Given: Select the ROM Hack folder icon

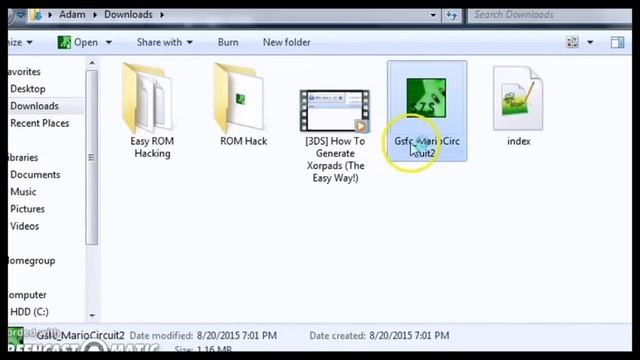Looking at the screenshot, I should coord(240,98).
